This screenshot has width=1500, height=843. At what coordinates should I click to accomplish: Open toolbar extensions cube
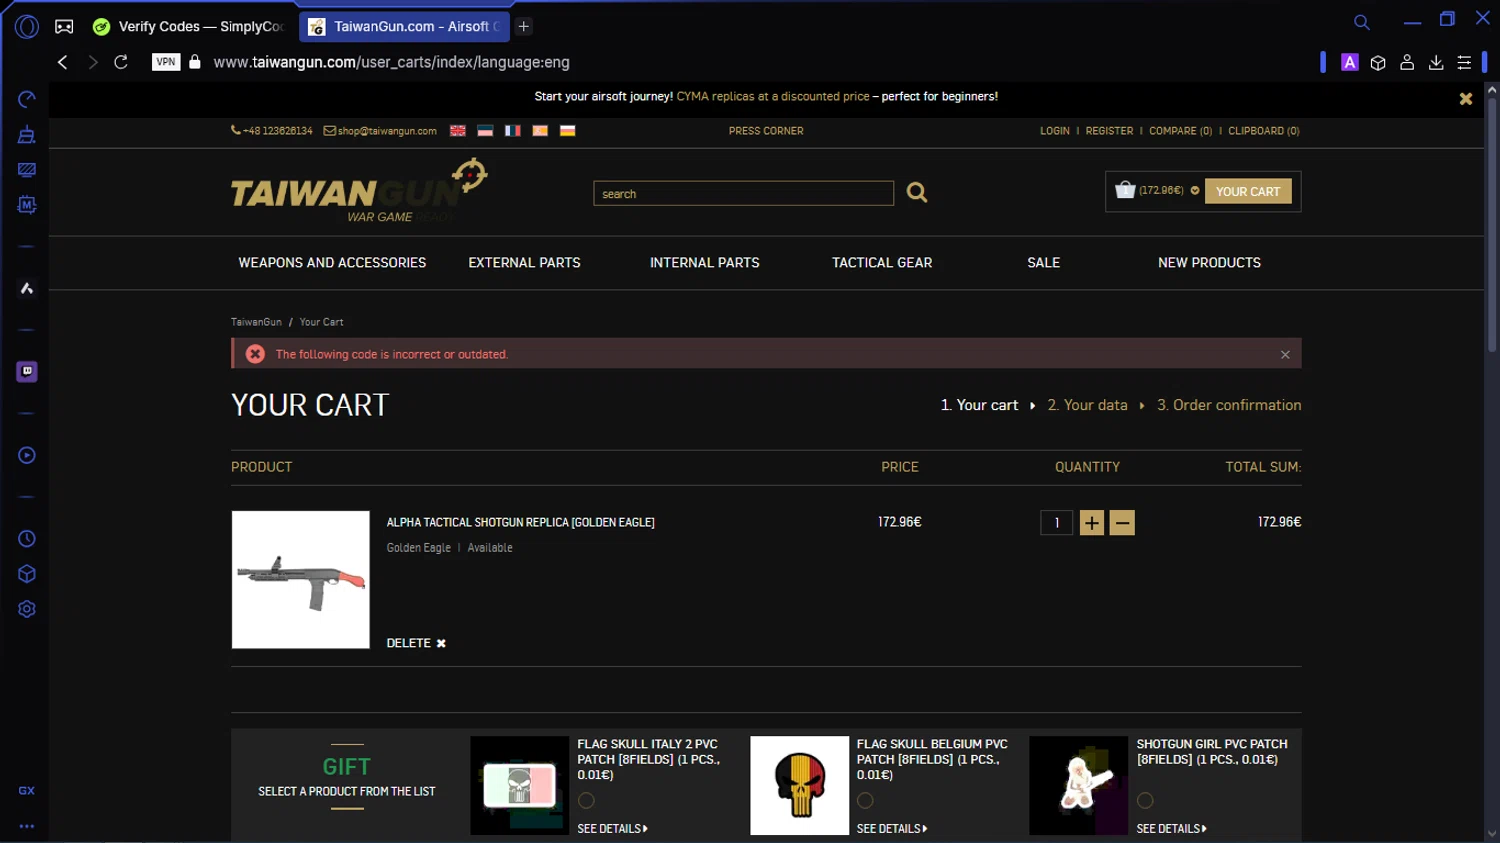[x=1378, y=62]
